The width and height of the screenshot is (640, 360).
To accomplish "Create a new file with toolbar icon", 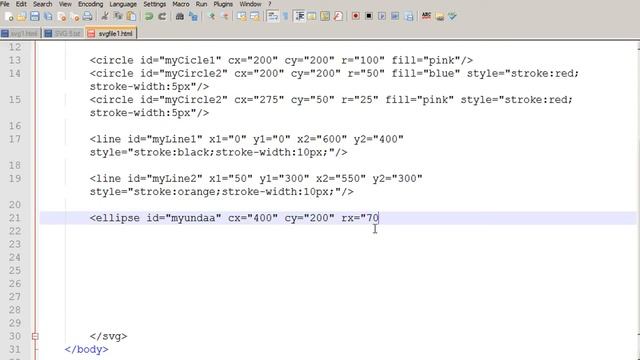I will click(9, 16).
